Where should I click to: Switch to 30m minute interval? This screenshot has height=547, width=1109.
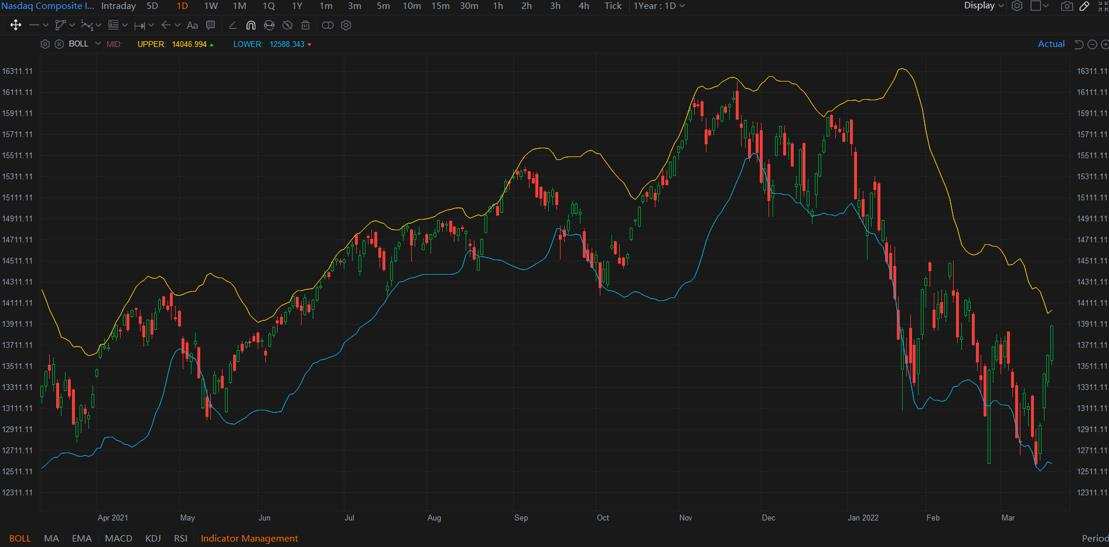click(x=469, y=6)
